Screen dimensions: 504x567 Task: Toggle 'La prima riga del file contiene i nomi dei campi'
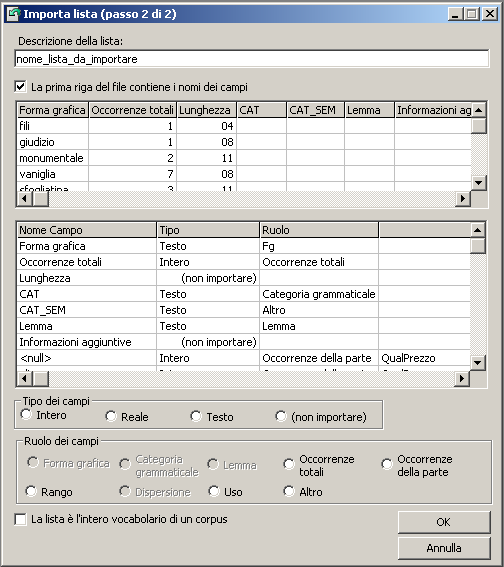click(x=21, y=87)
